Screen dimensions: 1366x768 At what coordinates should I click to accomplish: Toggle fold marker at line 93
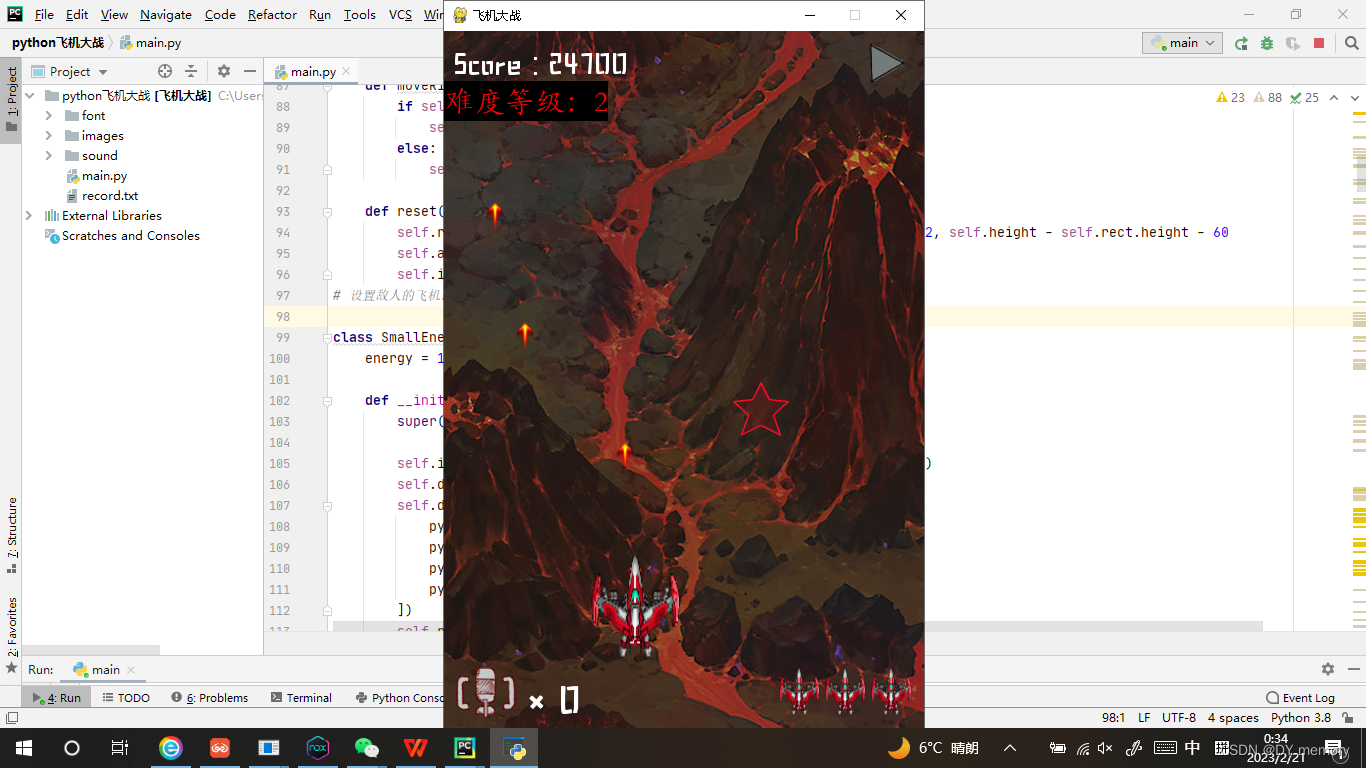[327, 212]
